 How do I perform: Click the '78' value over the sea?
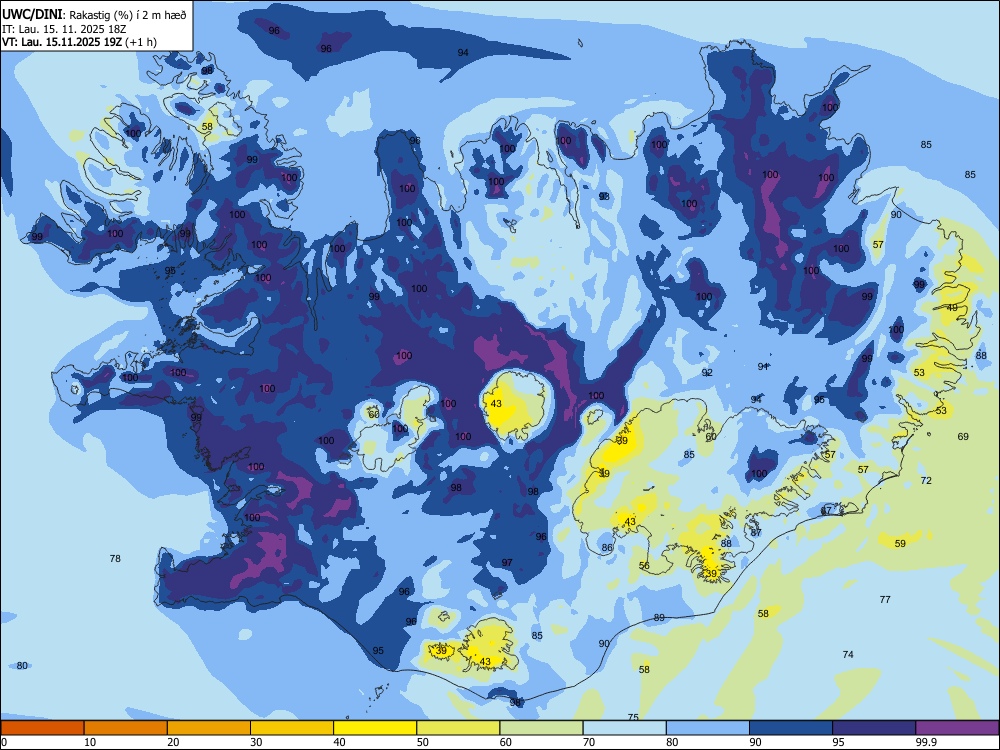point(115,558)
